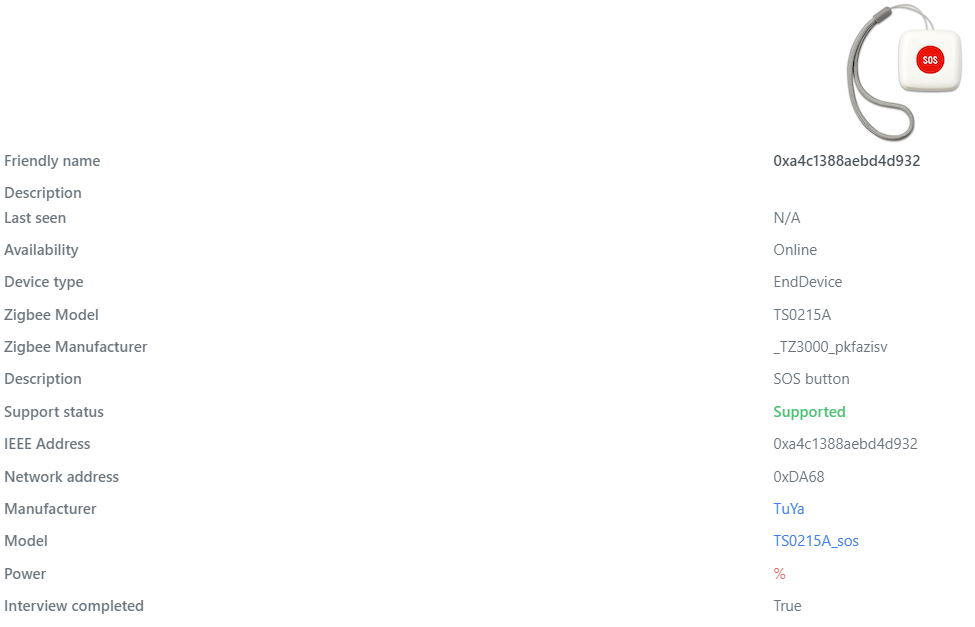This screenshot has width=975, height=627.
Task: Click the Interview completed True value
Action: pos(786,605)
